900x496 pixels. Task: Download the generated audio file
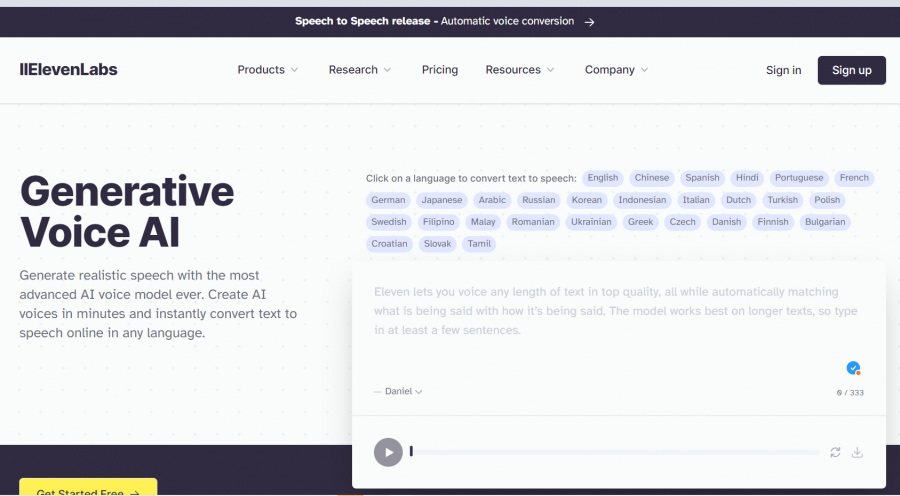(x=857, y=452)
